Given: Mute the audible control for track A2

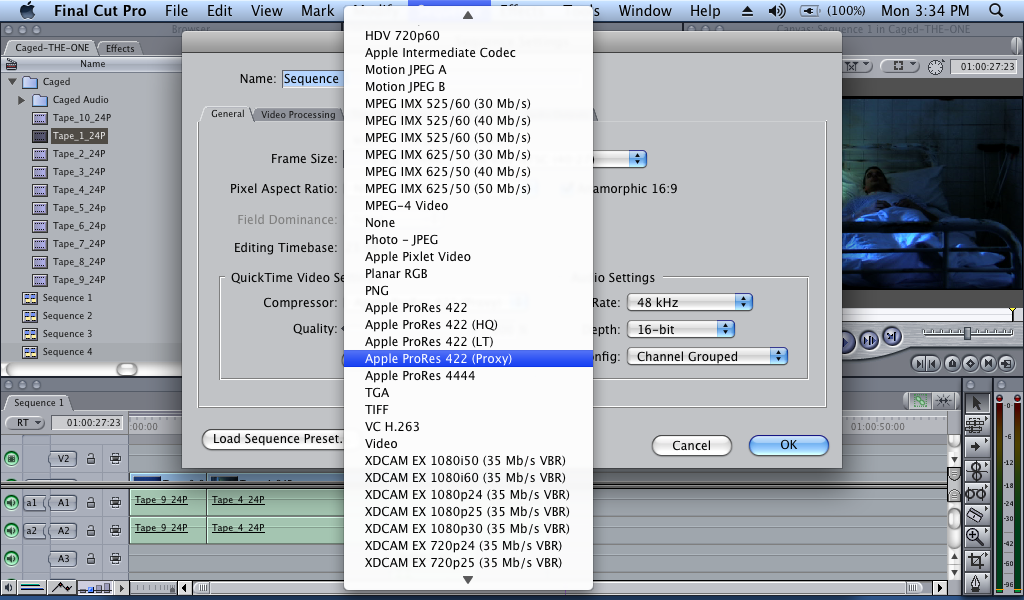Looking at the screenshot, I should point(11,530).
